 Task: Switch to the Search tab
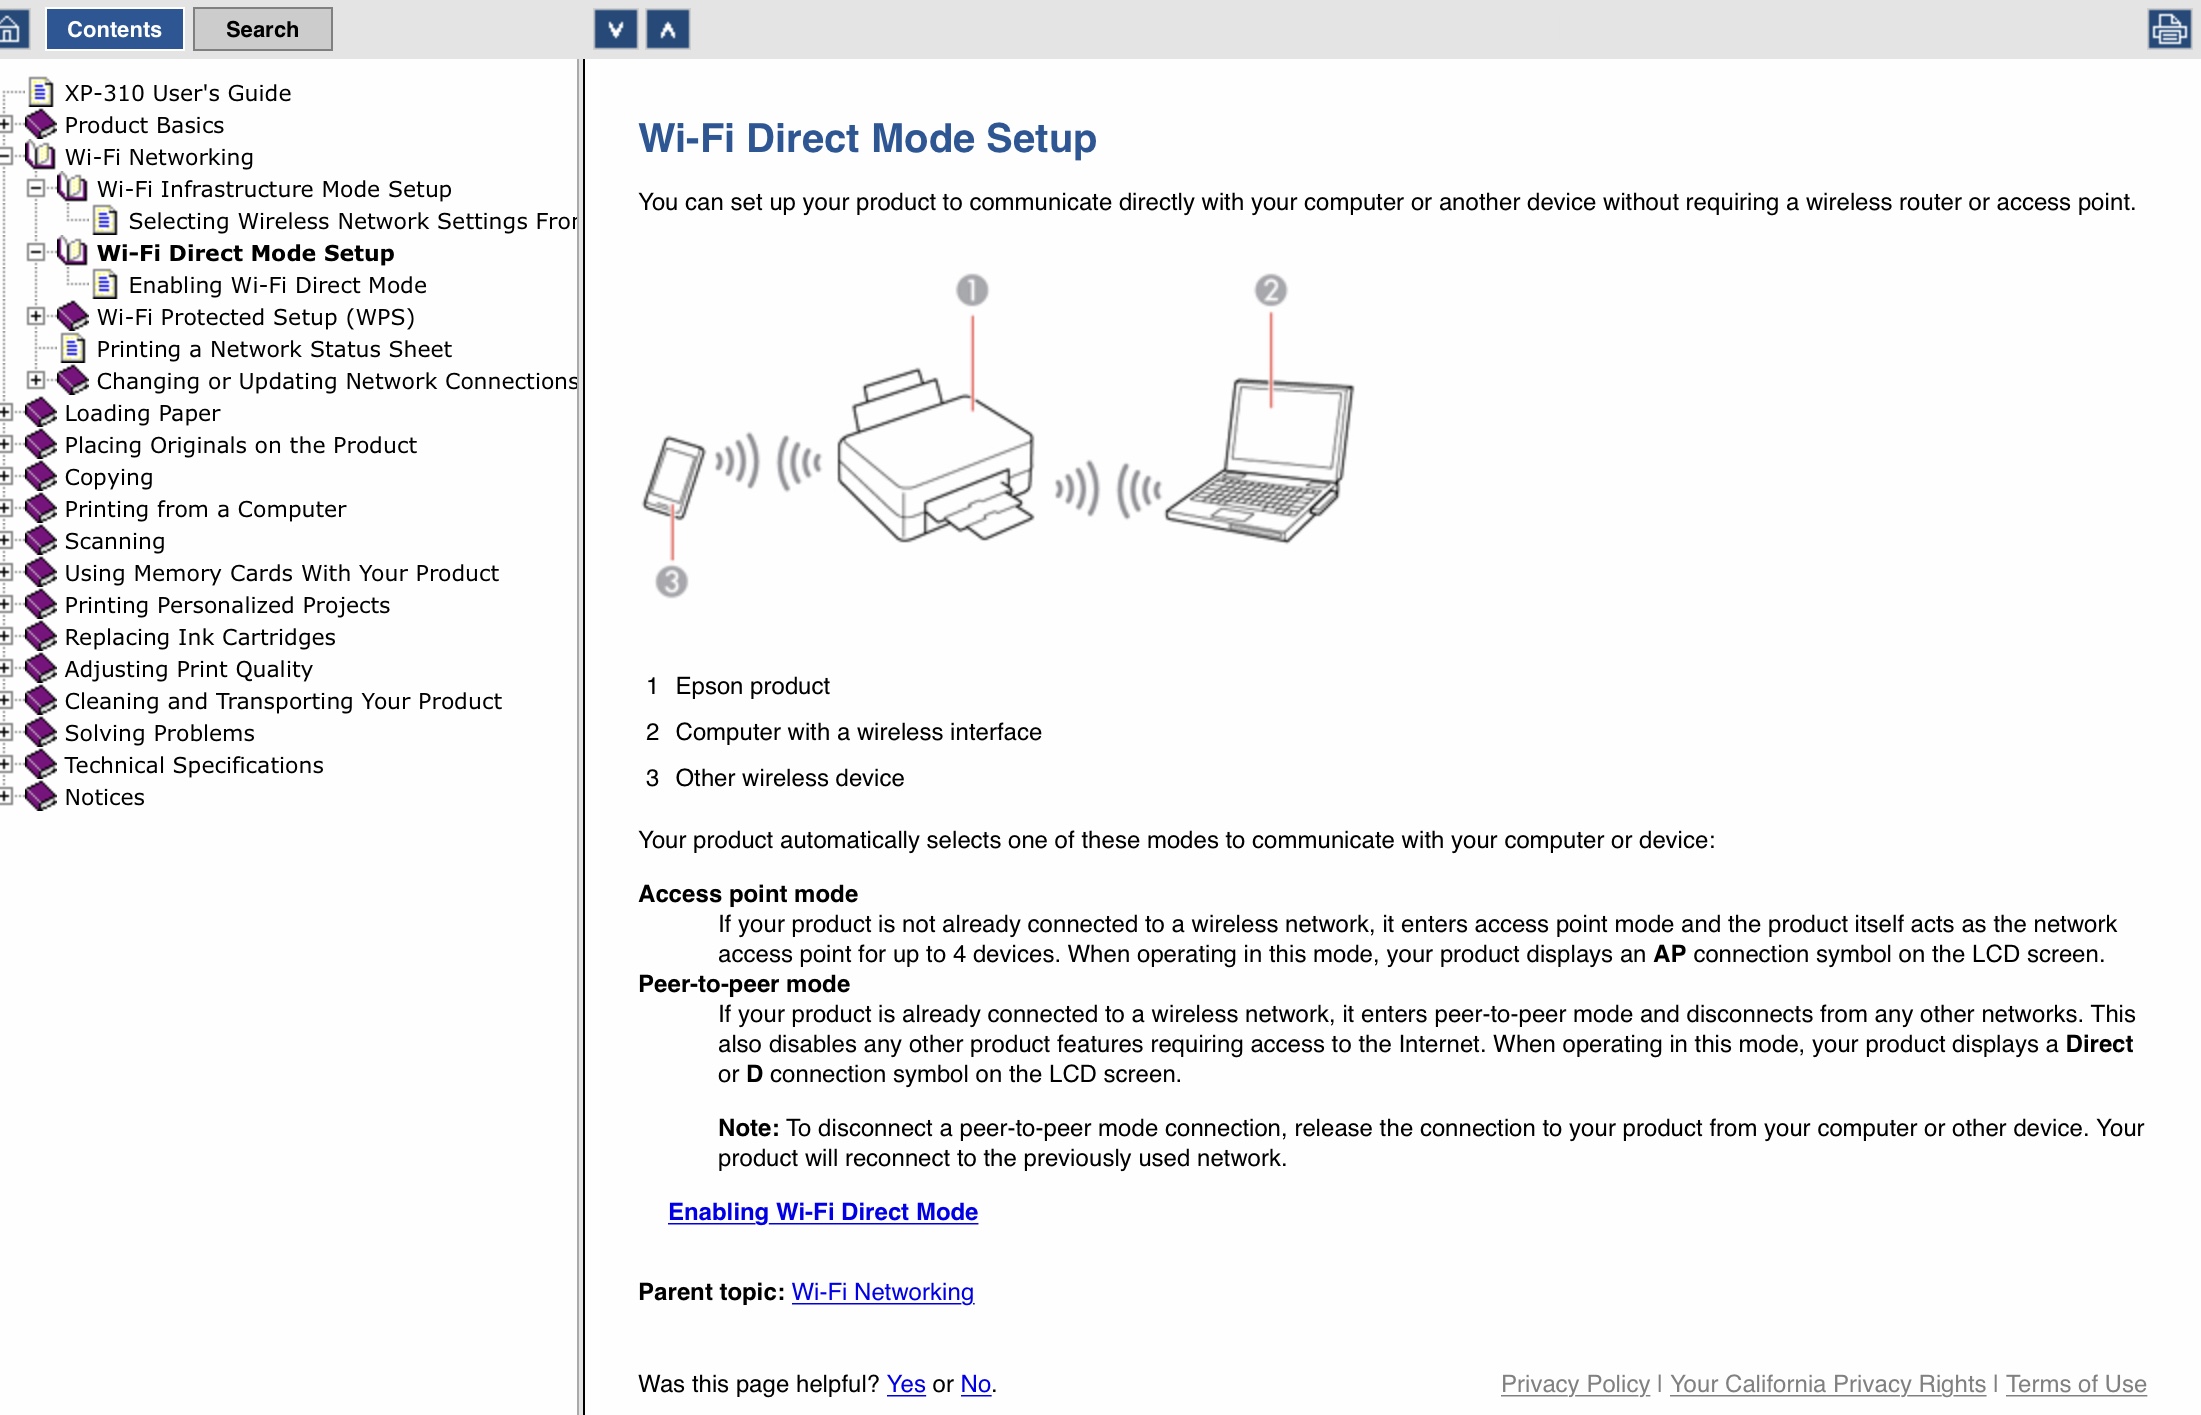point(262,29)
